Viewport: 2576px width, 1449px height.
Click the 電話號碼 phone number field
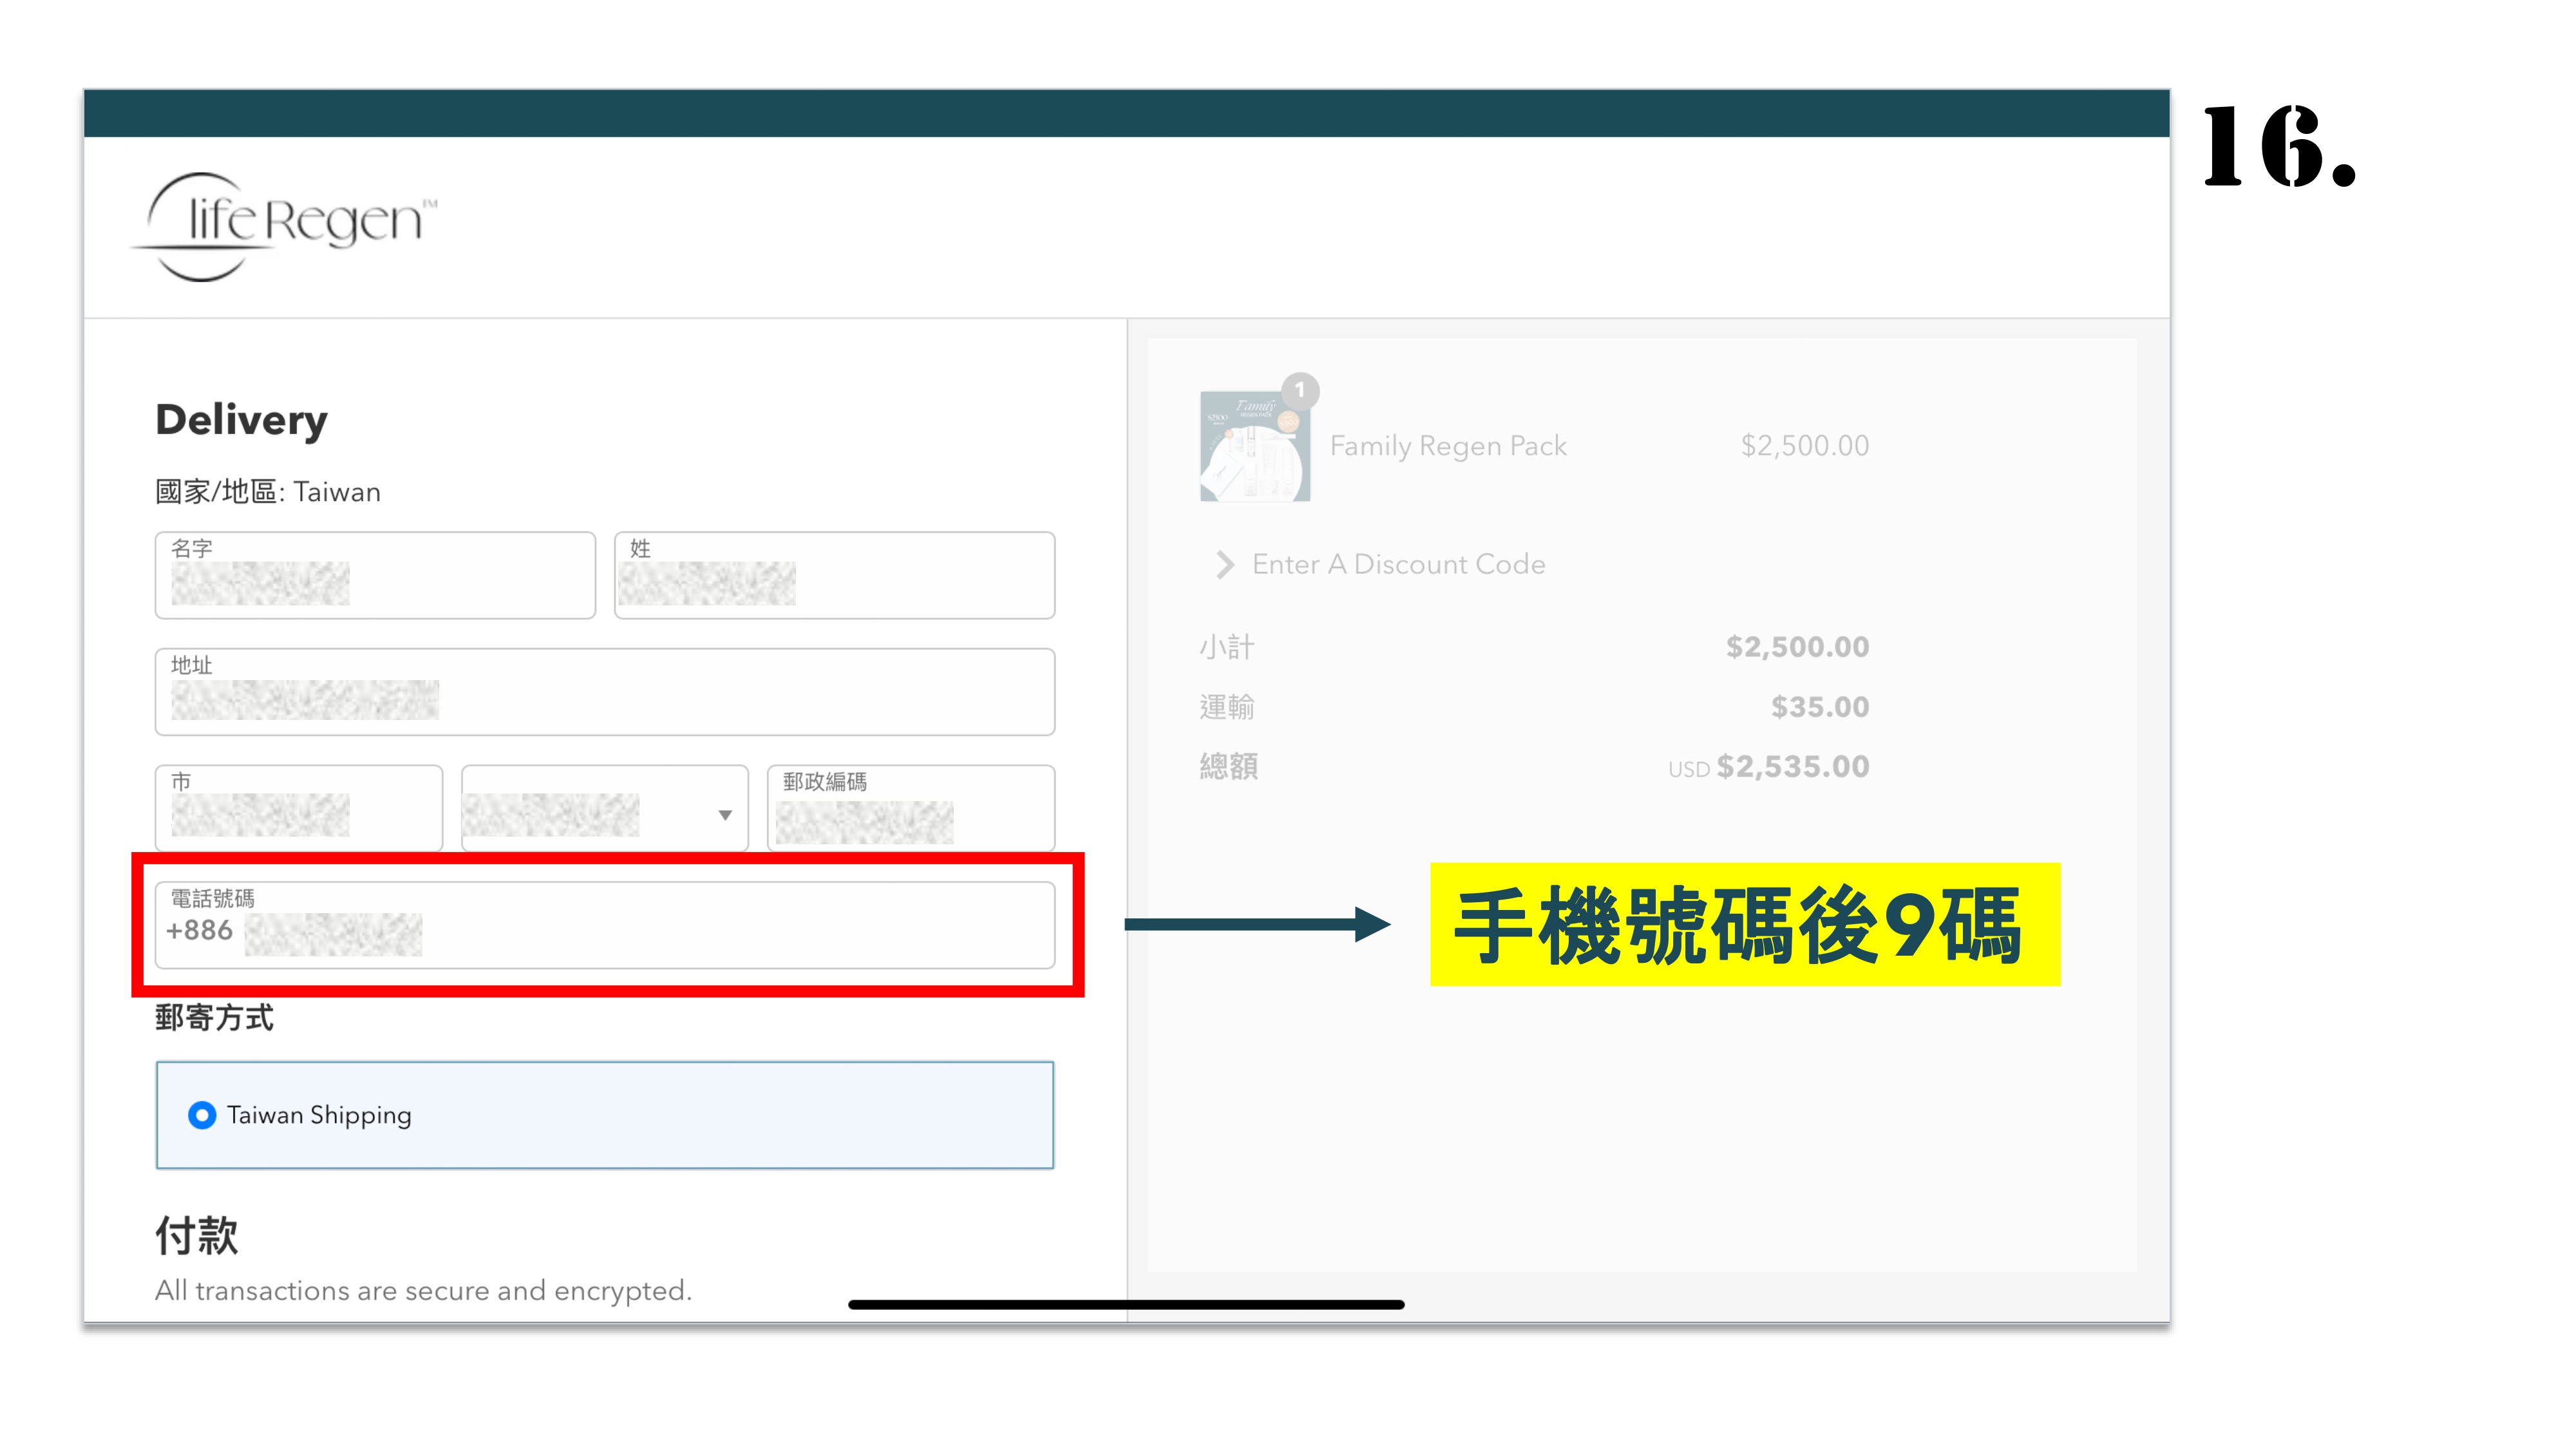604,925
